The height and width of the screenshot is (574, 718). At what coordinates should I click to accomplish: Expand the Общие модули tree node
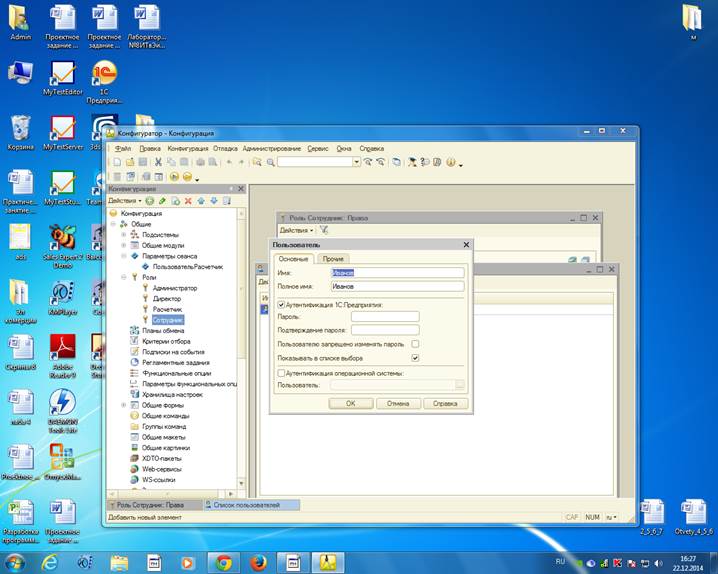(124, 245)
